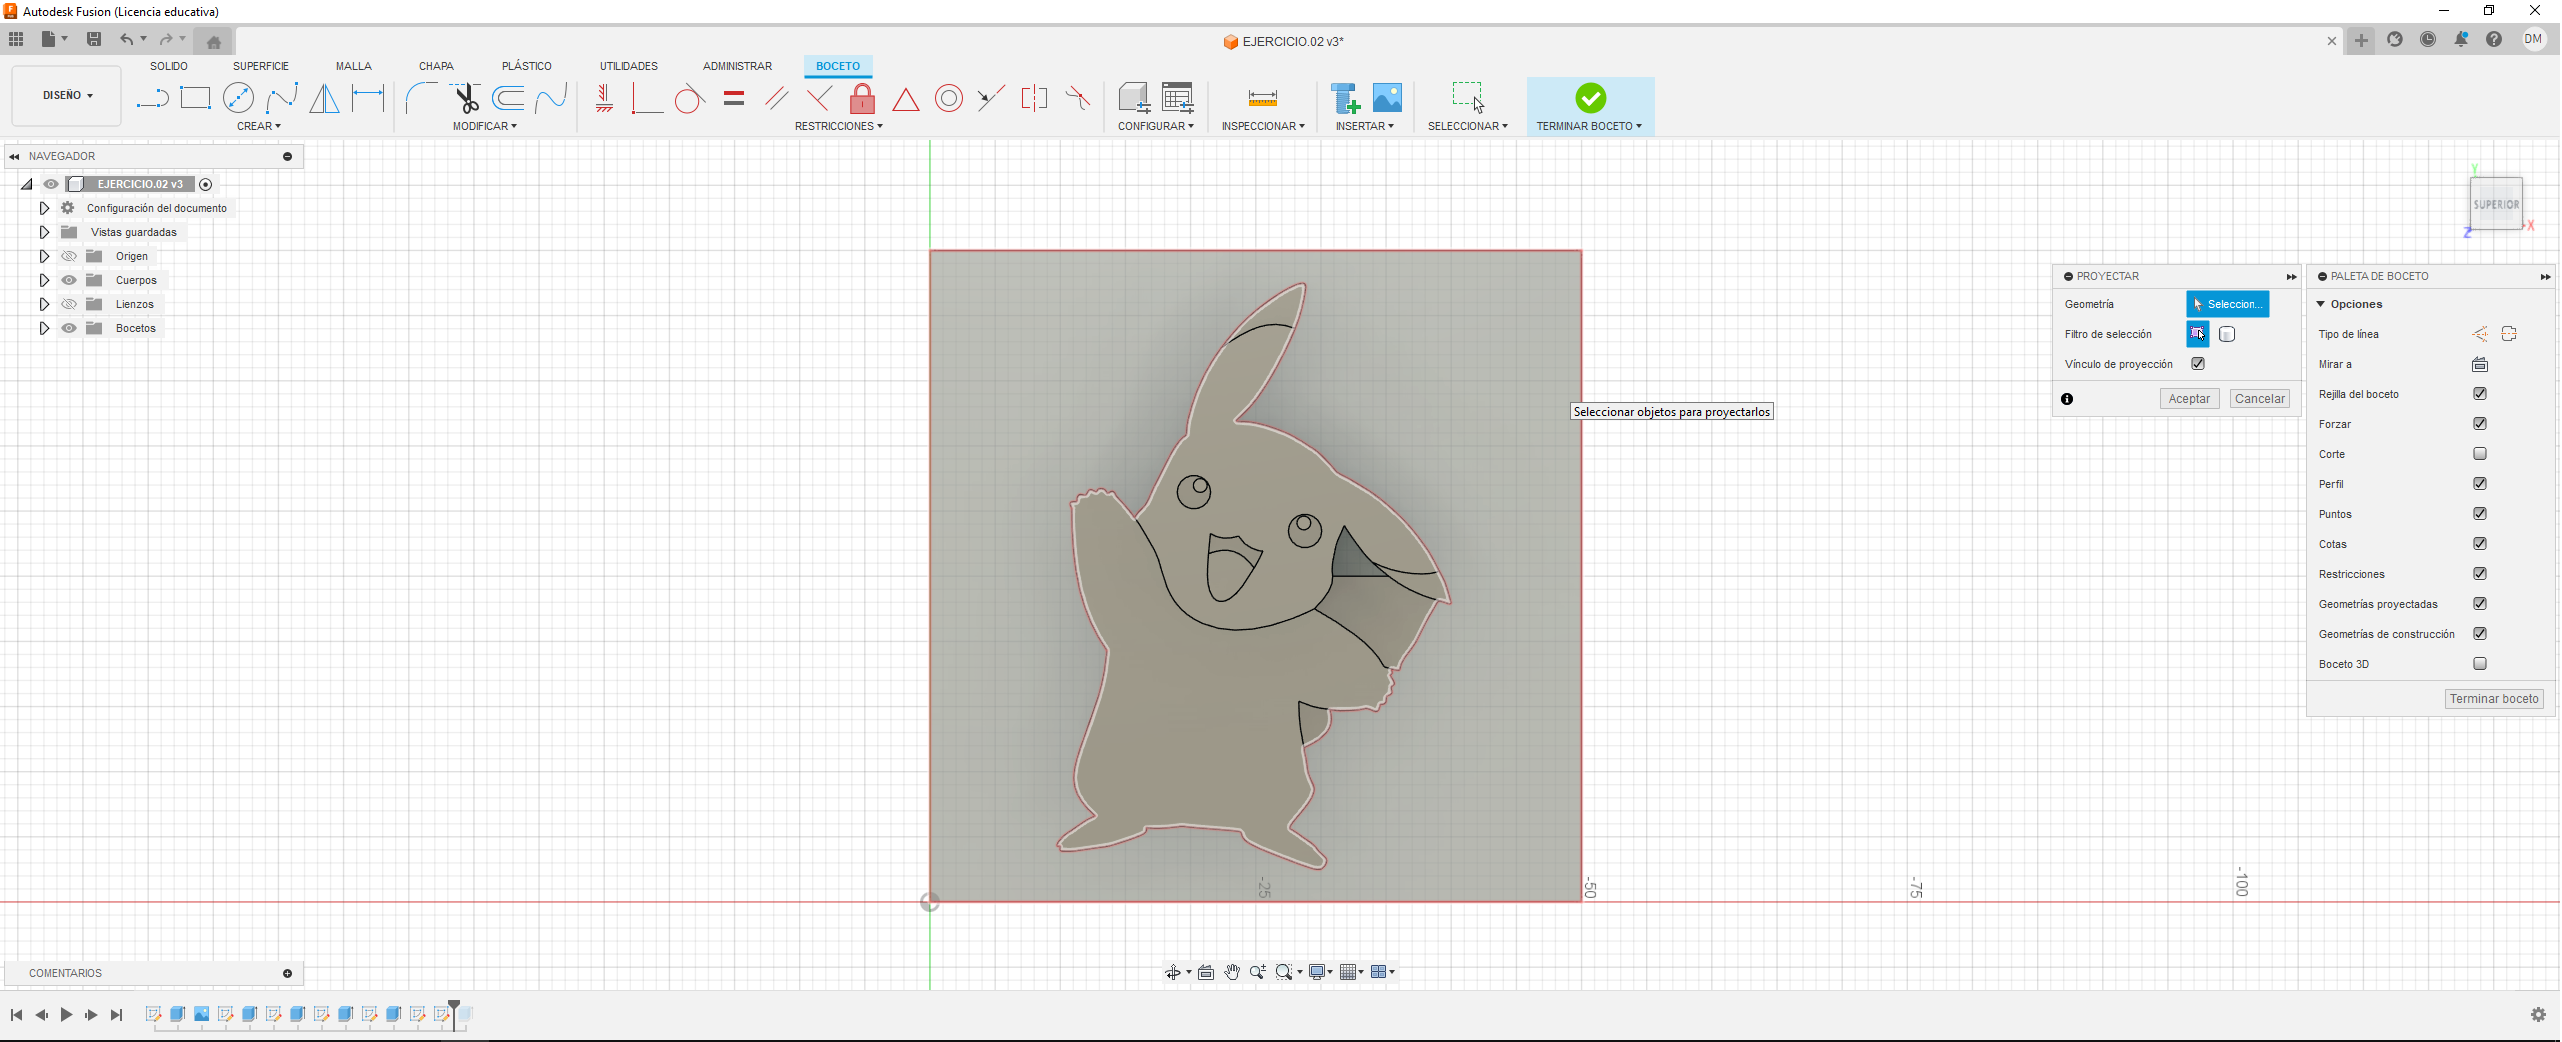2562x1042 pixels.
Task: Select the Sketch Dimension tool
Action: pos(368,98)
